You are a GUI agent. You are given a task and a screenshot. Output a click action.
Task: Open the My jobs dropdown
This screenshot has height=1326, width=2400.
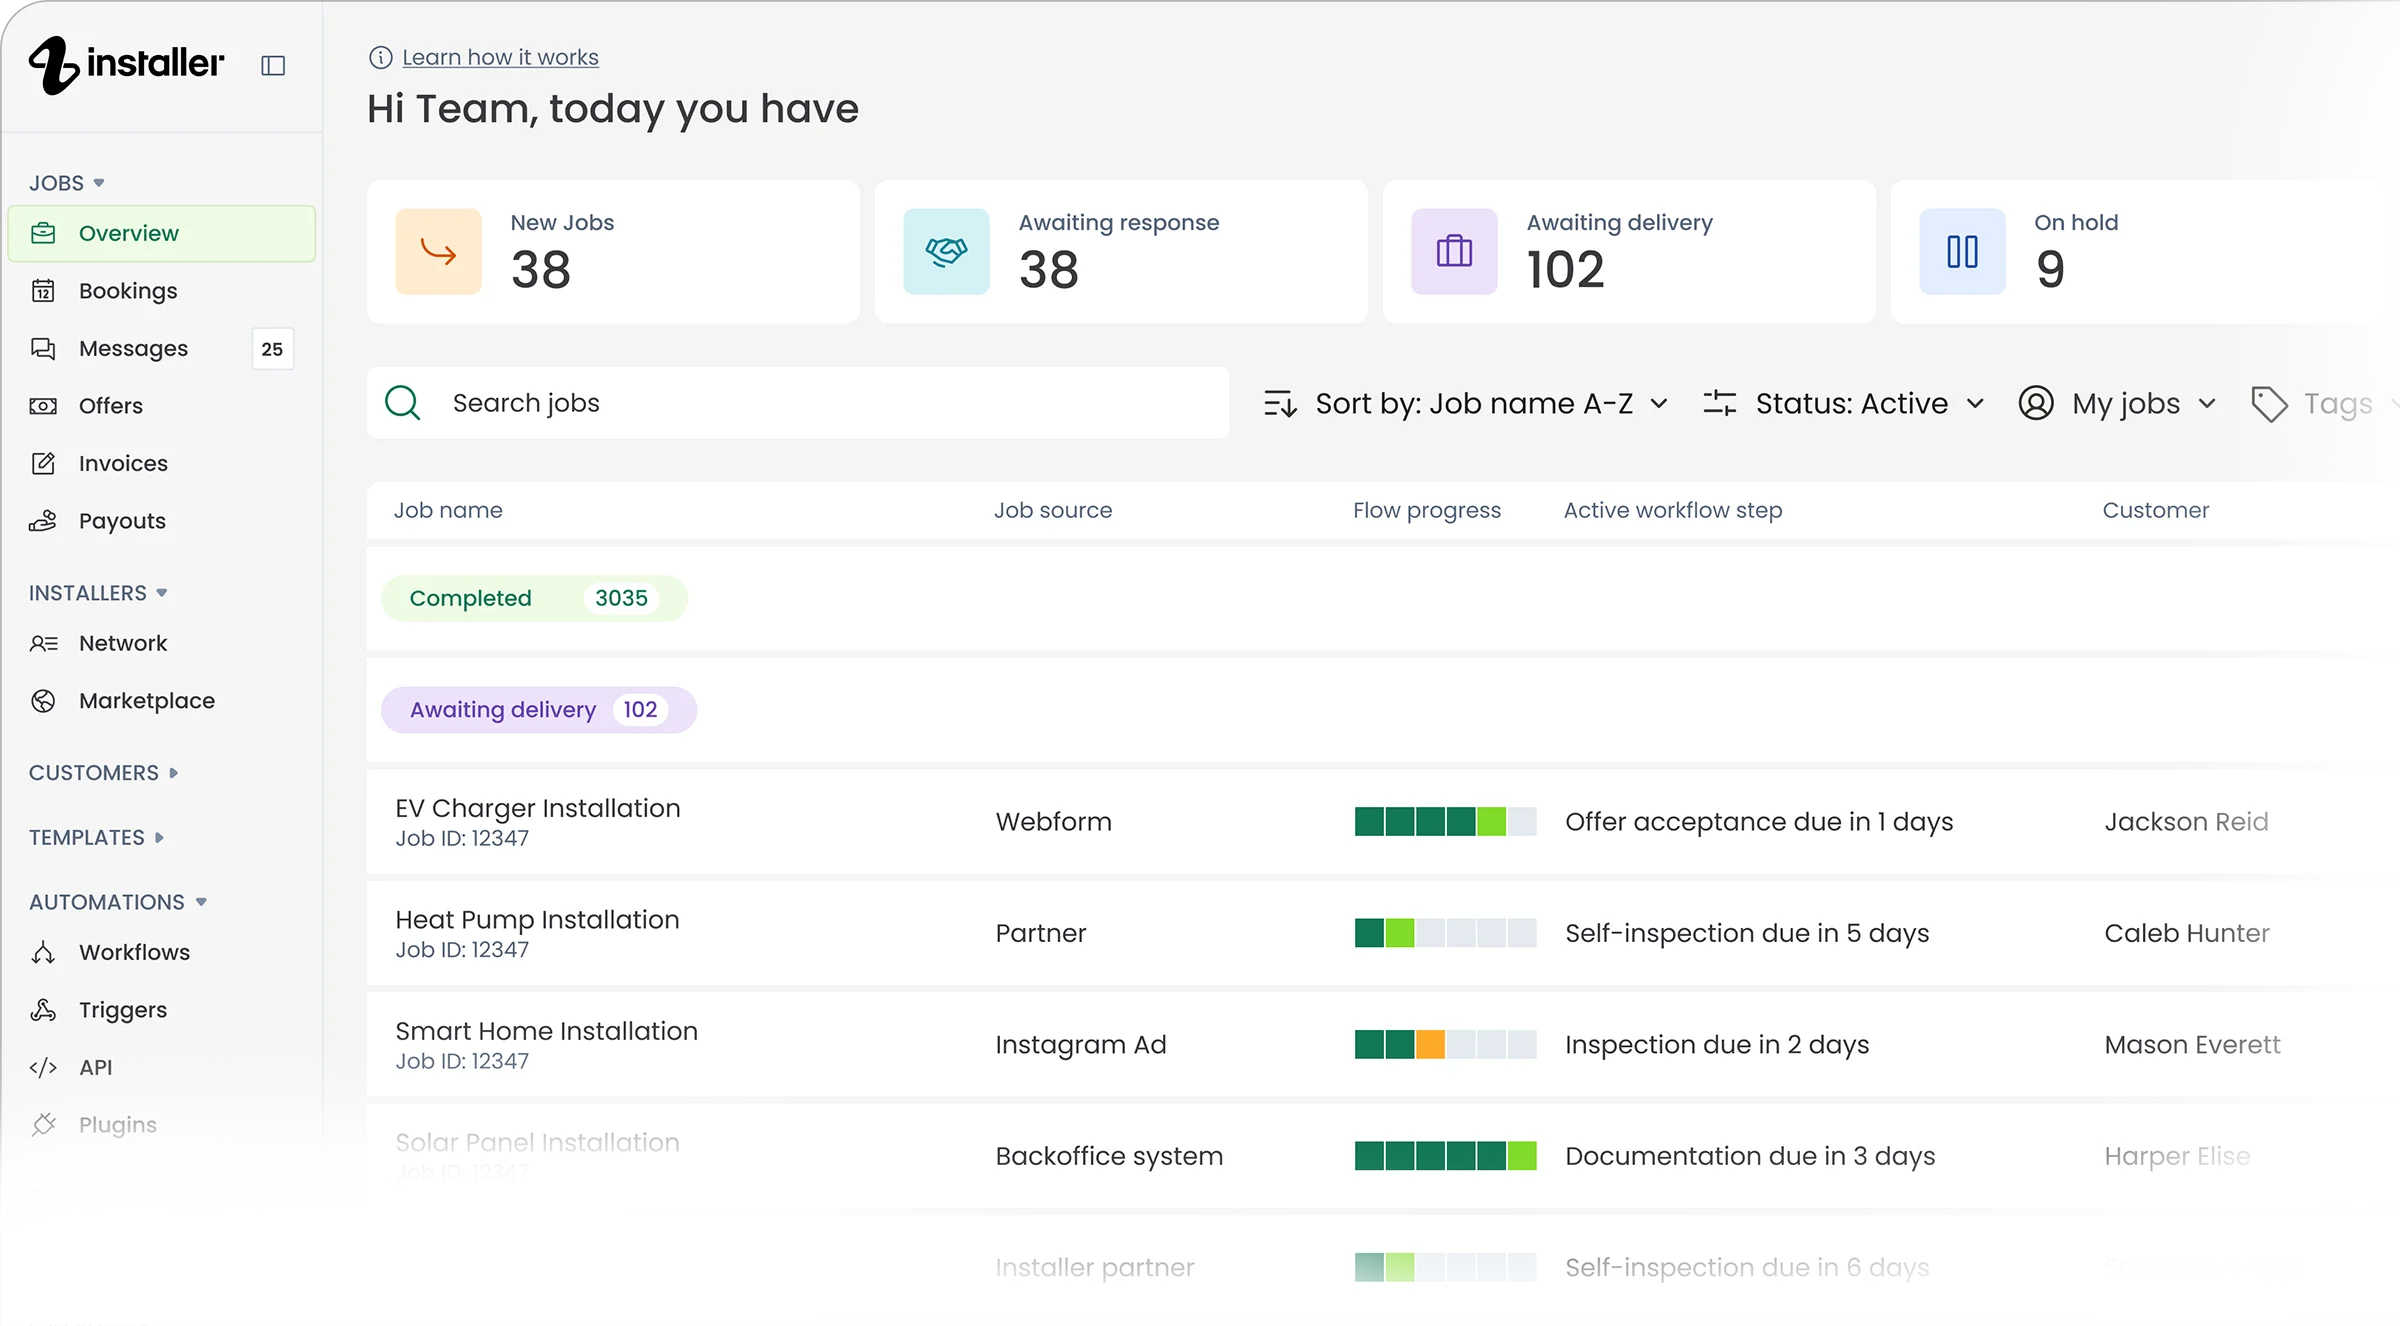[2118, 403]
